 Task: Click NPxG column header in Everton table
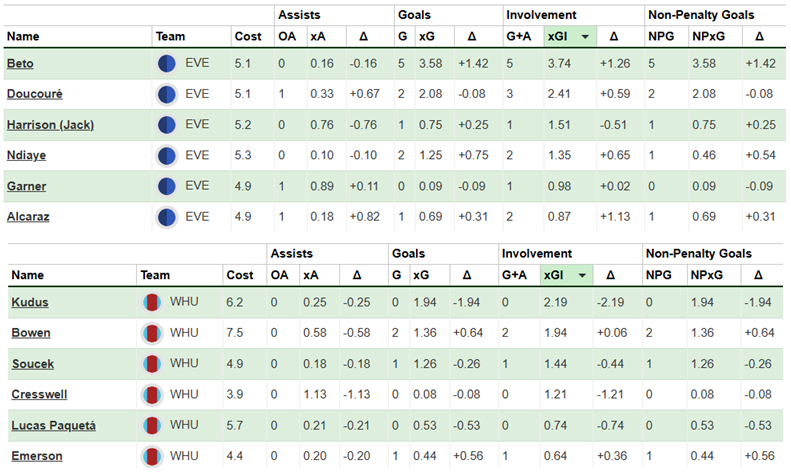click(x=705, y=37)
